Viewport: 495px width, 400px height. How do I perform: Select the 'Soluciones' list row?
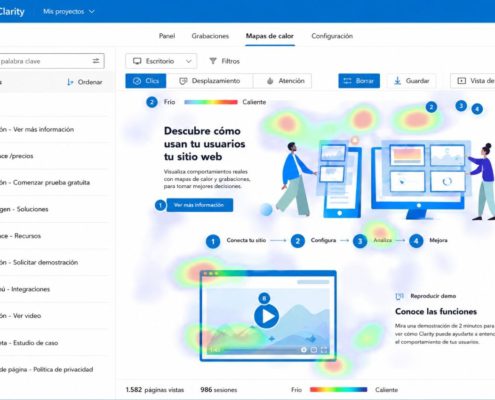pyautogui.click(x=55, y=209)
